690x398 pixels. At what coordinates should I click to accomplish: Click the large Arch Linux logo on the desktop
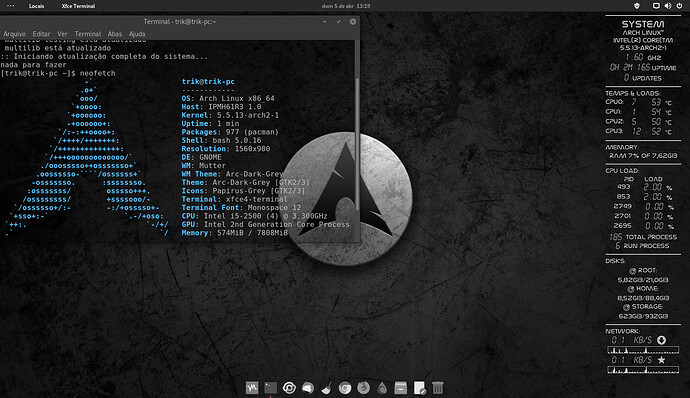pos(345,199)
